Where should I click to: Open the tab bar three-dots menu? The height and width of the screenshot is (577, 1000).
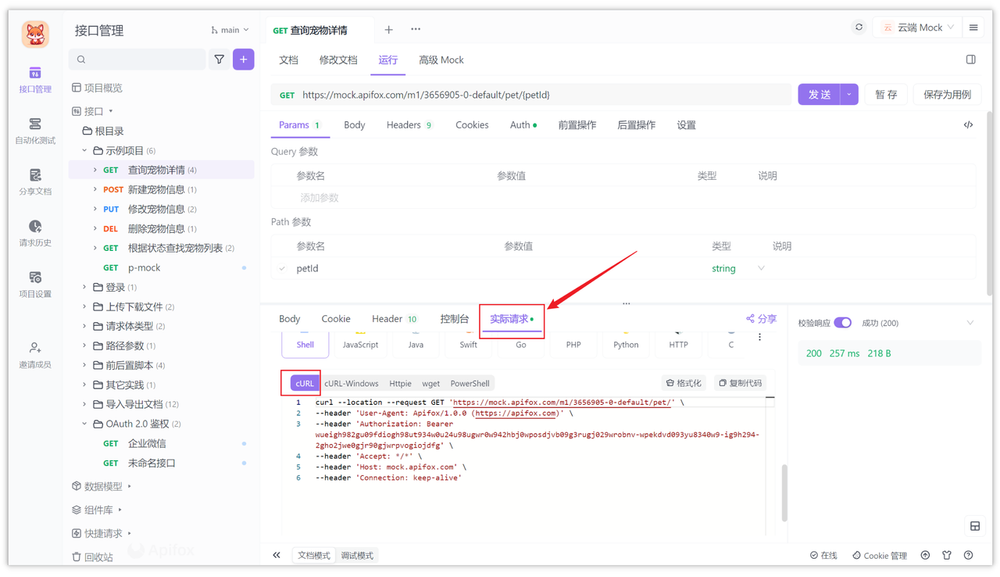[x=416, y=29]
